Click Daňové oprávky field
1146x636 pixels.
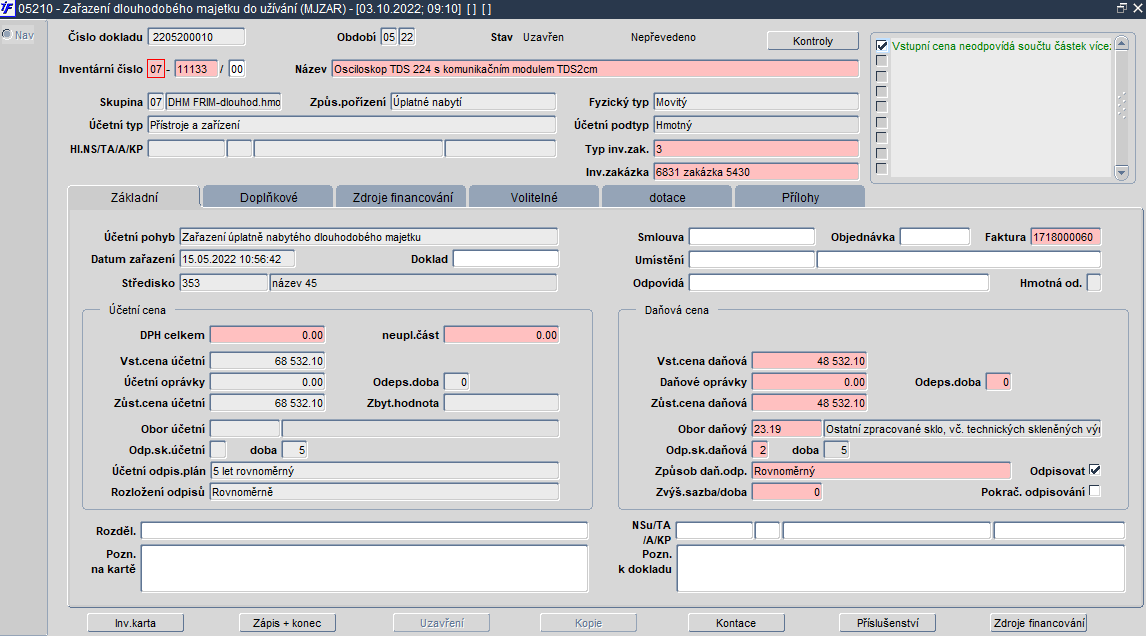[x=809, y=382]
